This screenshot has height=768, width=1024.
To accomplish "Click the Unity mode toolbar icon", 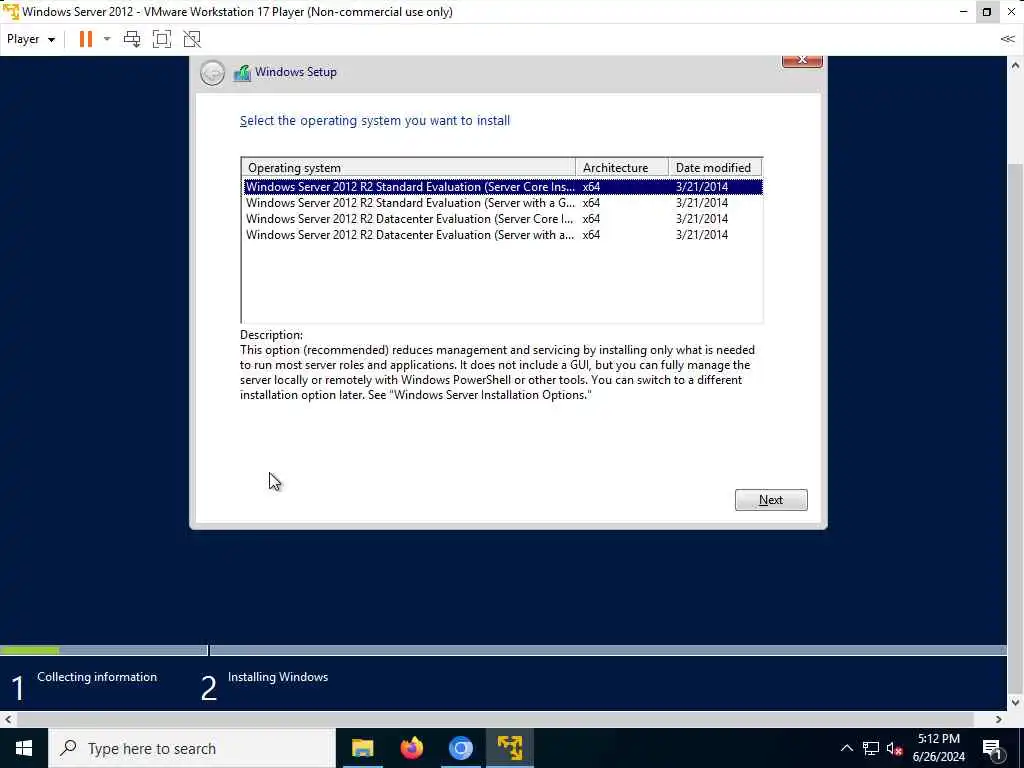I will 192,39.
